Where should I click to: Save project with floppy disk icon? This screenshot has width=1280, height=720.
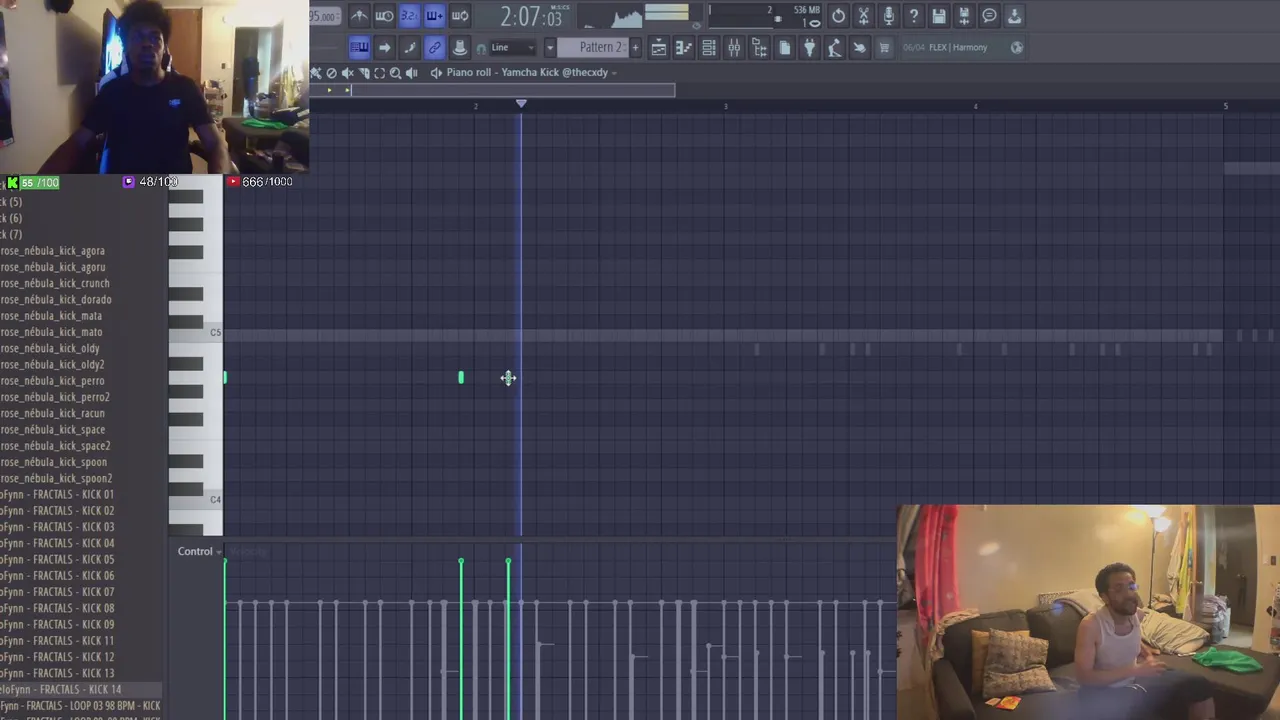pos(938,16)
